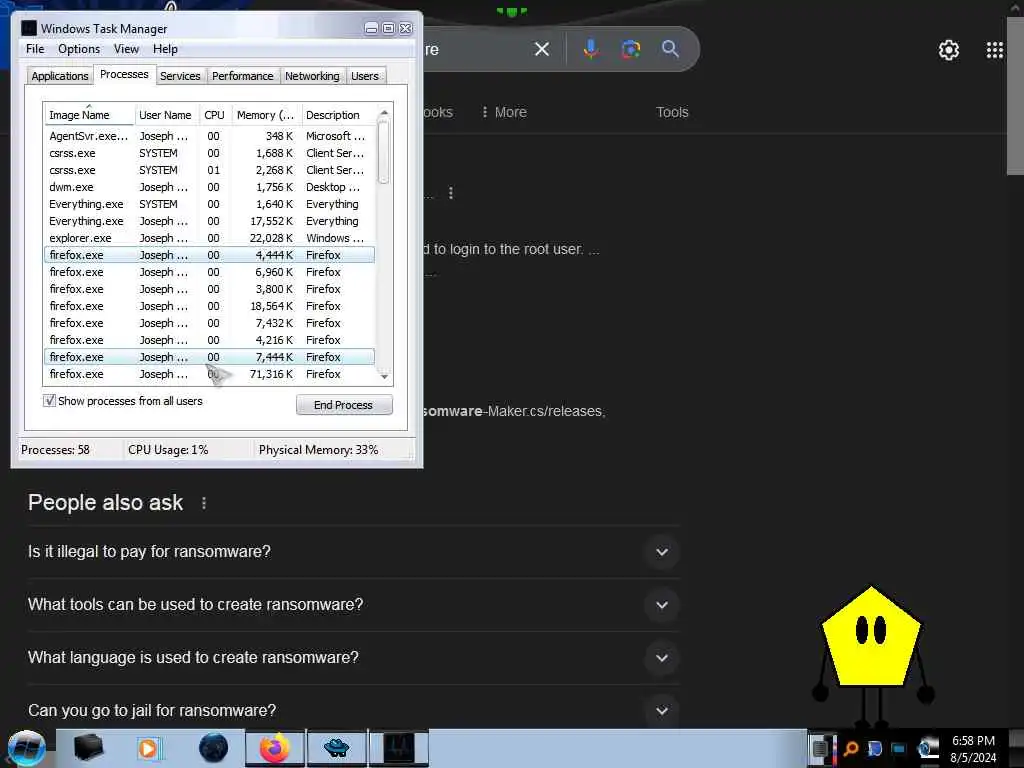This screenshot has height=768, width=1024.
Task: Open the black box taskbar icon
Action: (x=88, y=748)
